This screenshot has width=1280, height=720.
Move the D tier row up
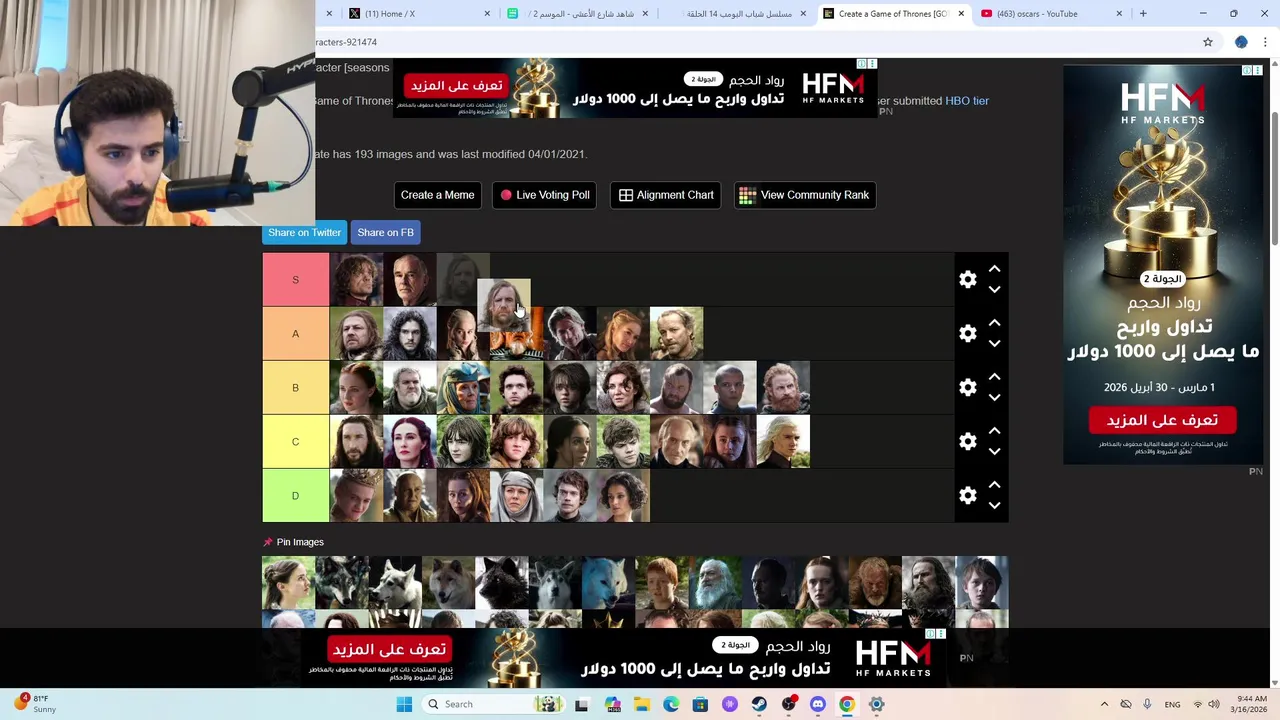[x=994, y=485]
